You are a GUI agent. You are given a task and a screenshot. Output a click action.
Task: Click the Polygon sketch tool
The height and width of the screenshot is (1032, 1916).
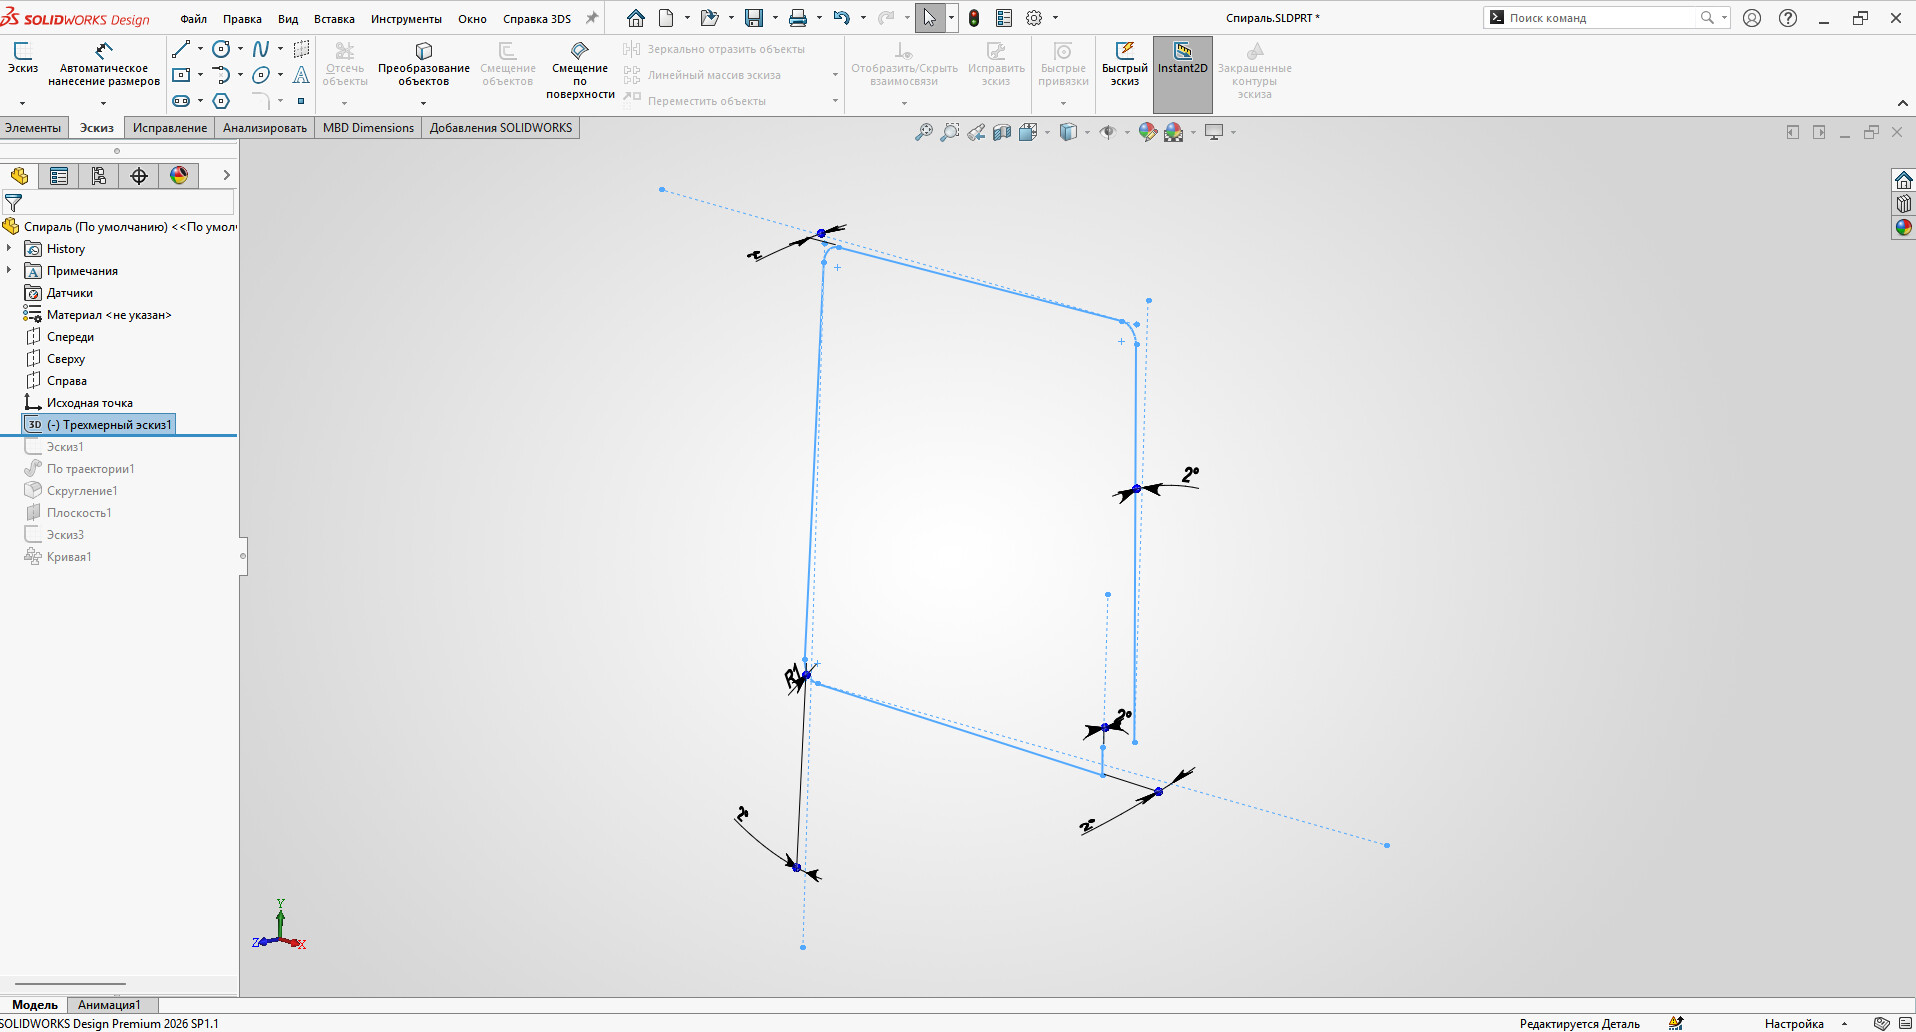(221, 101)
